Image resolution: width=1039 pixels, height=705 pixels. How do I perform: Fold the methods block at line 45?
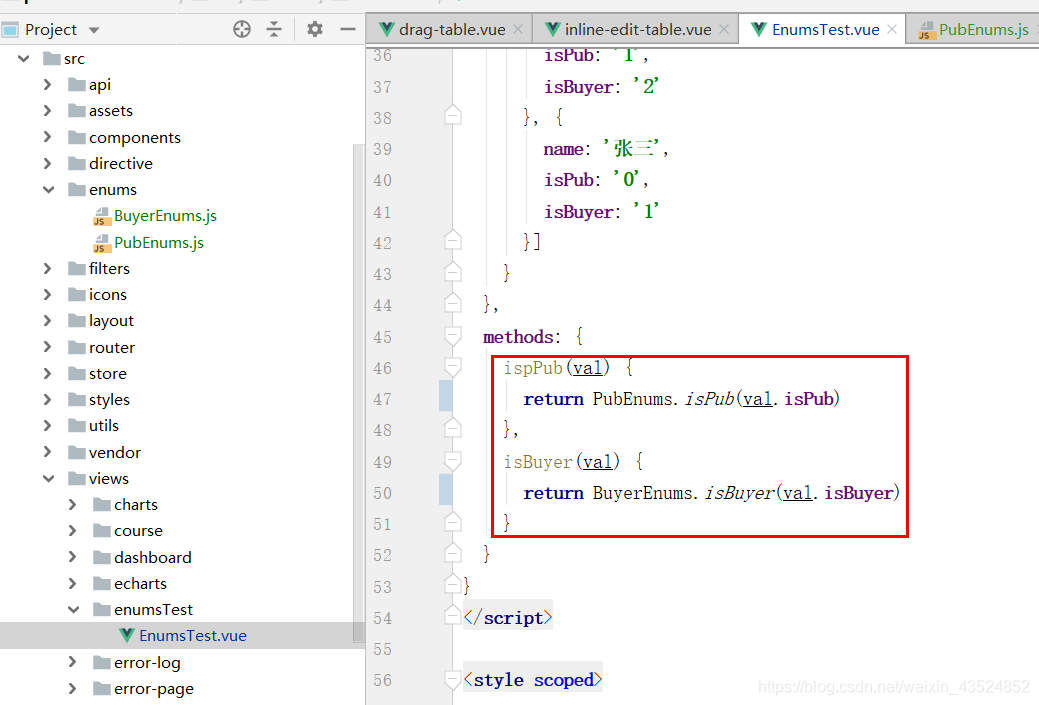[x=453, y=335]
